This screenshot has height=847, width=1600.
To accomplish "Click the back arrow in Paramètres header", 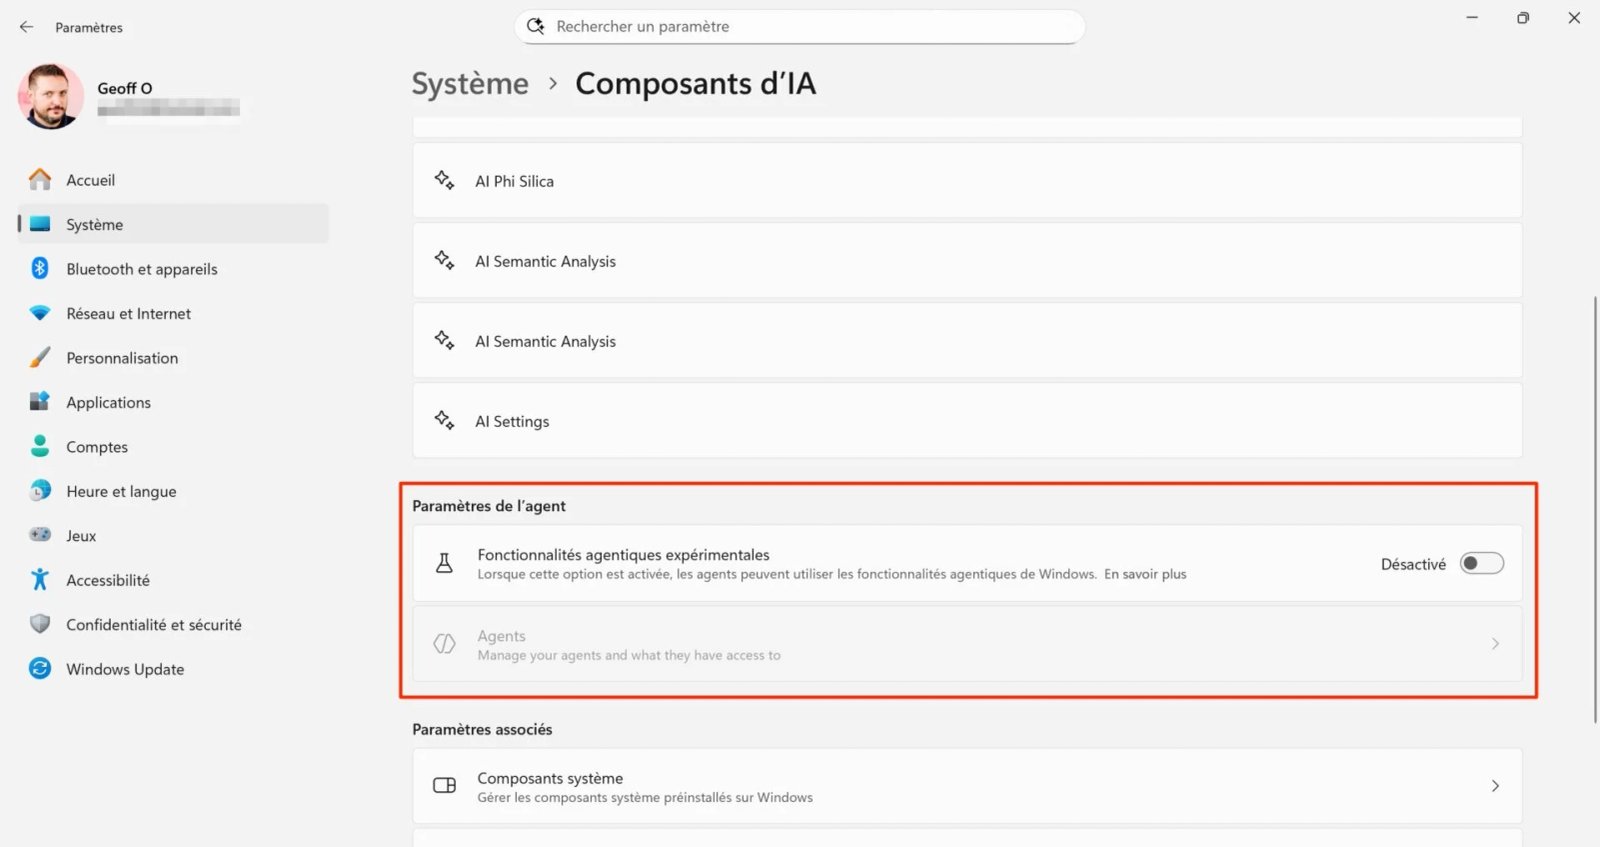I will point(26,27).
